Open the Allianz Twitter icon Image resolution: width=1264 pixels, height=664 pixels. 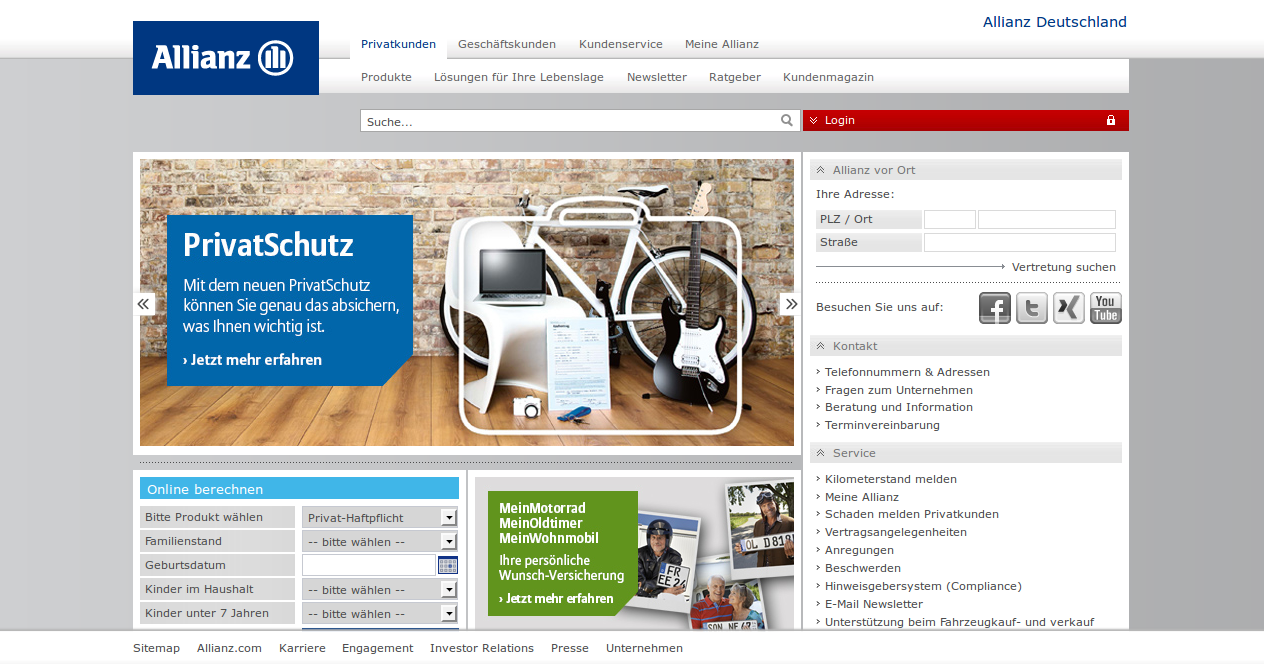click(x=1032, y=308)
